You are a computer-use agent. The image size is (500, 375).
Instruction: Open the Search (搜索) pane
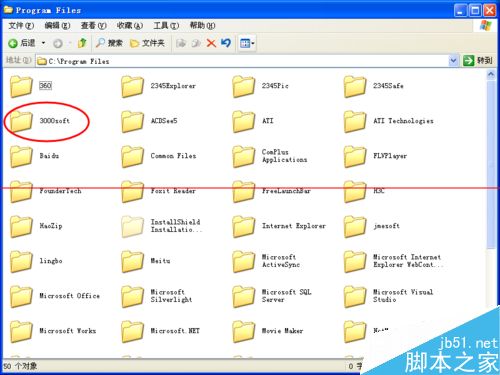pos(109,43)
